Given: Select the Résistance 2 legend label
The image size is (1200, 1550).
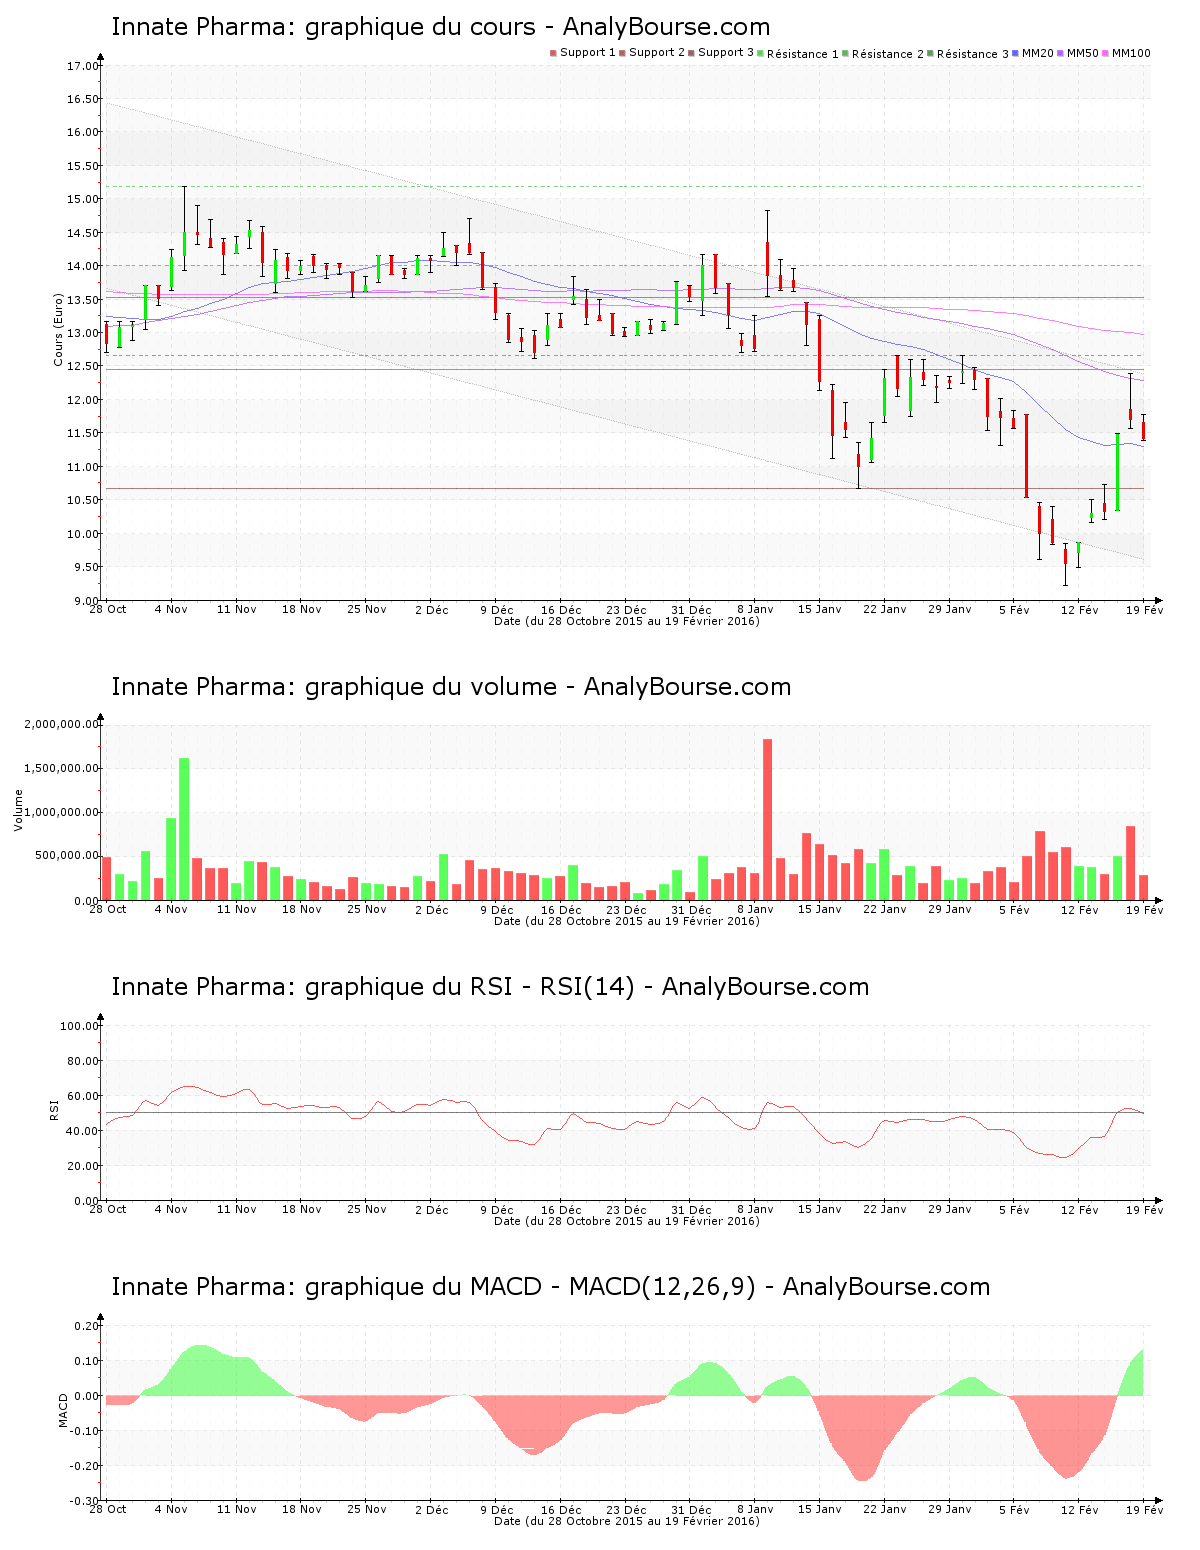Looking at the screenshot, I should (888, 54).
